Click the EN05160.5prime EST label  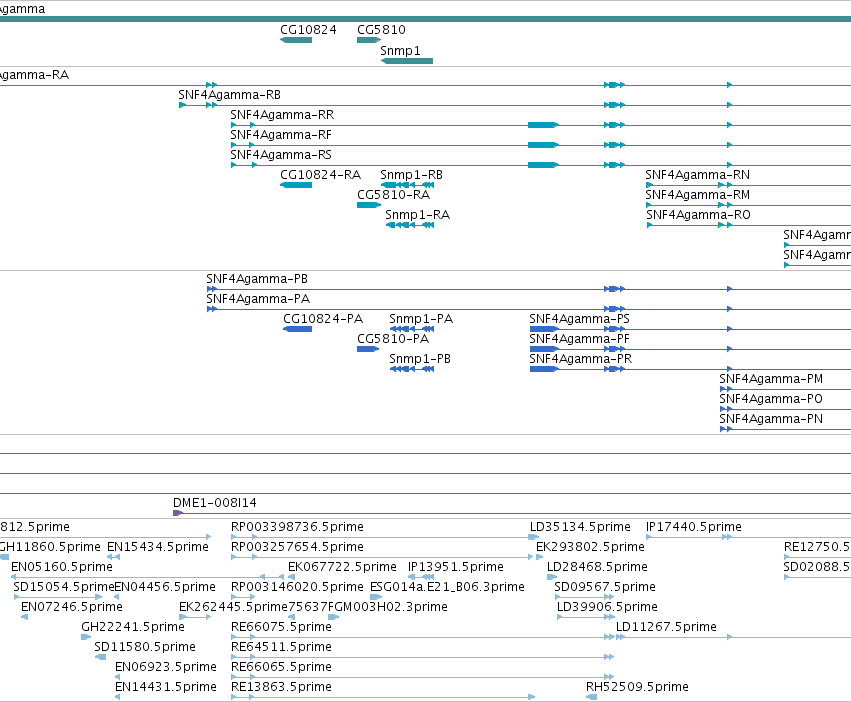pyautogui.click(x=62, y=567)
